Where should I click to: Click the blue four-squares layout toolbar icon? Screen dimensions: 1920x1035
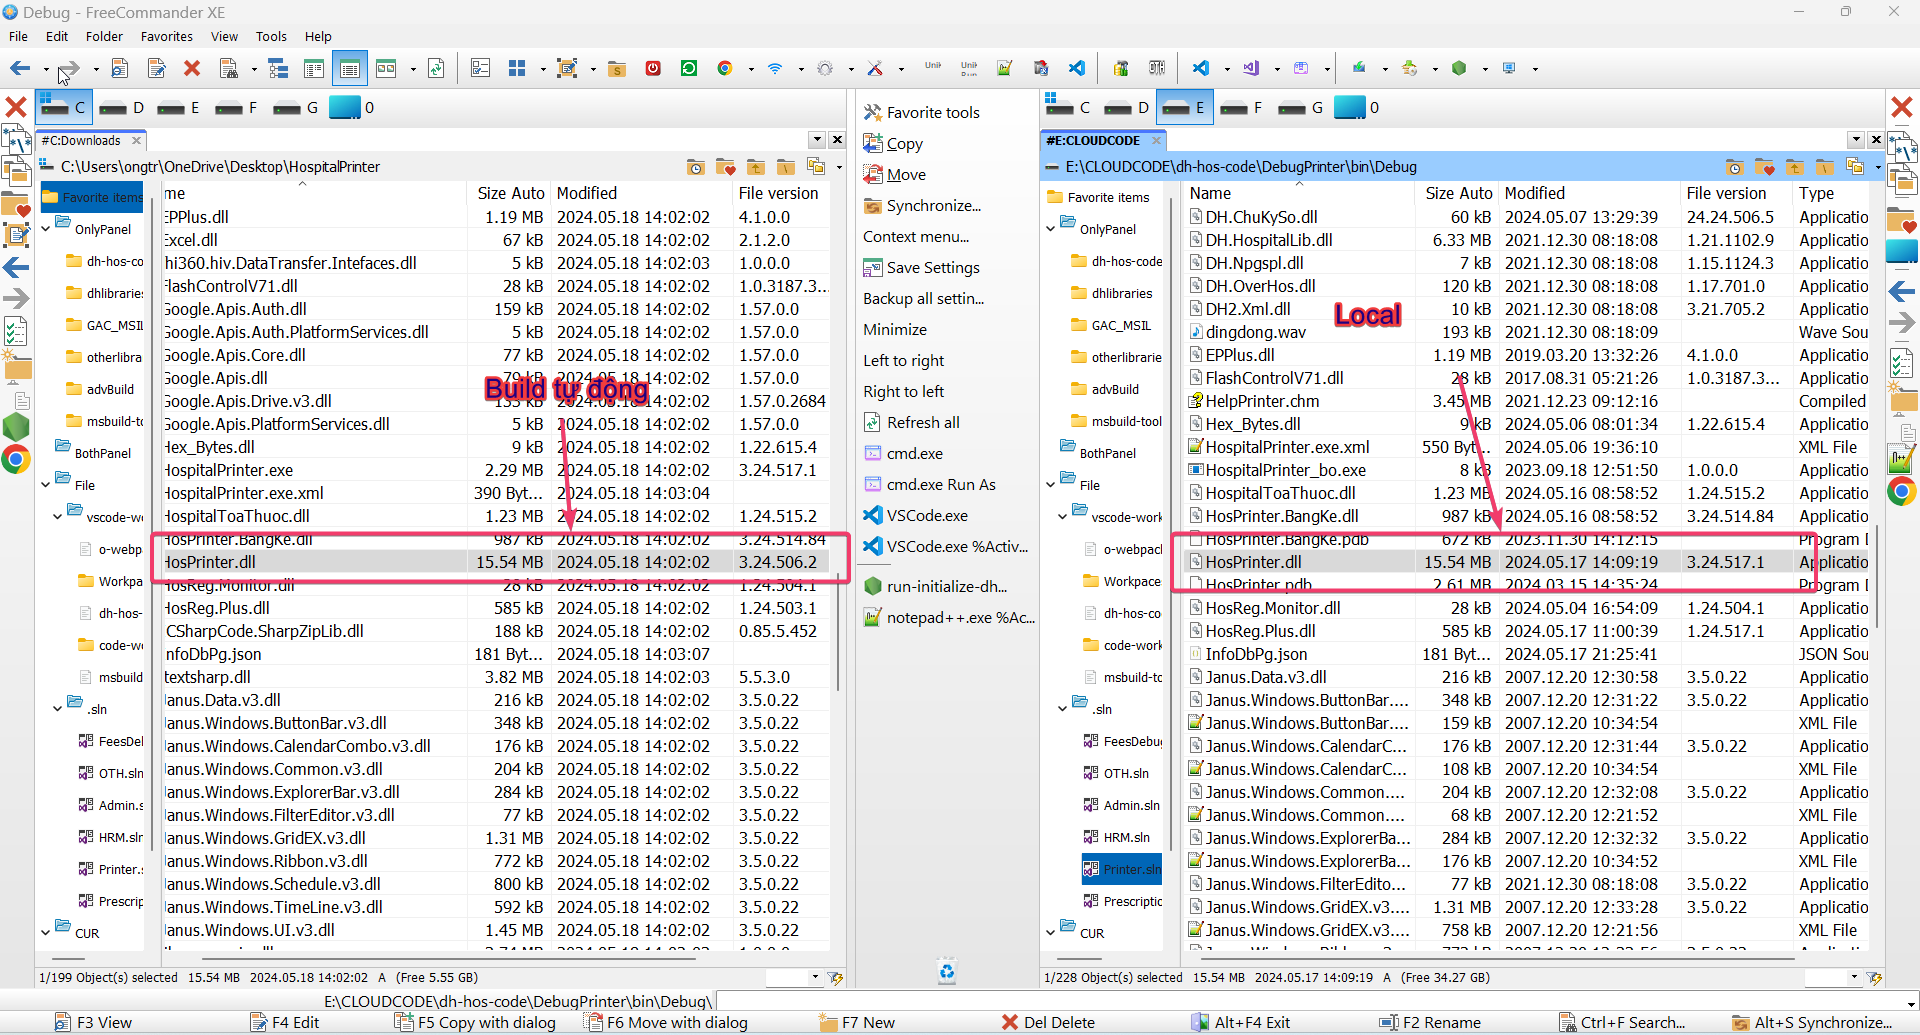[x=517, y=68]
